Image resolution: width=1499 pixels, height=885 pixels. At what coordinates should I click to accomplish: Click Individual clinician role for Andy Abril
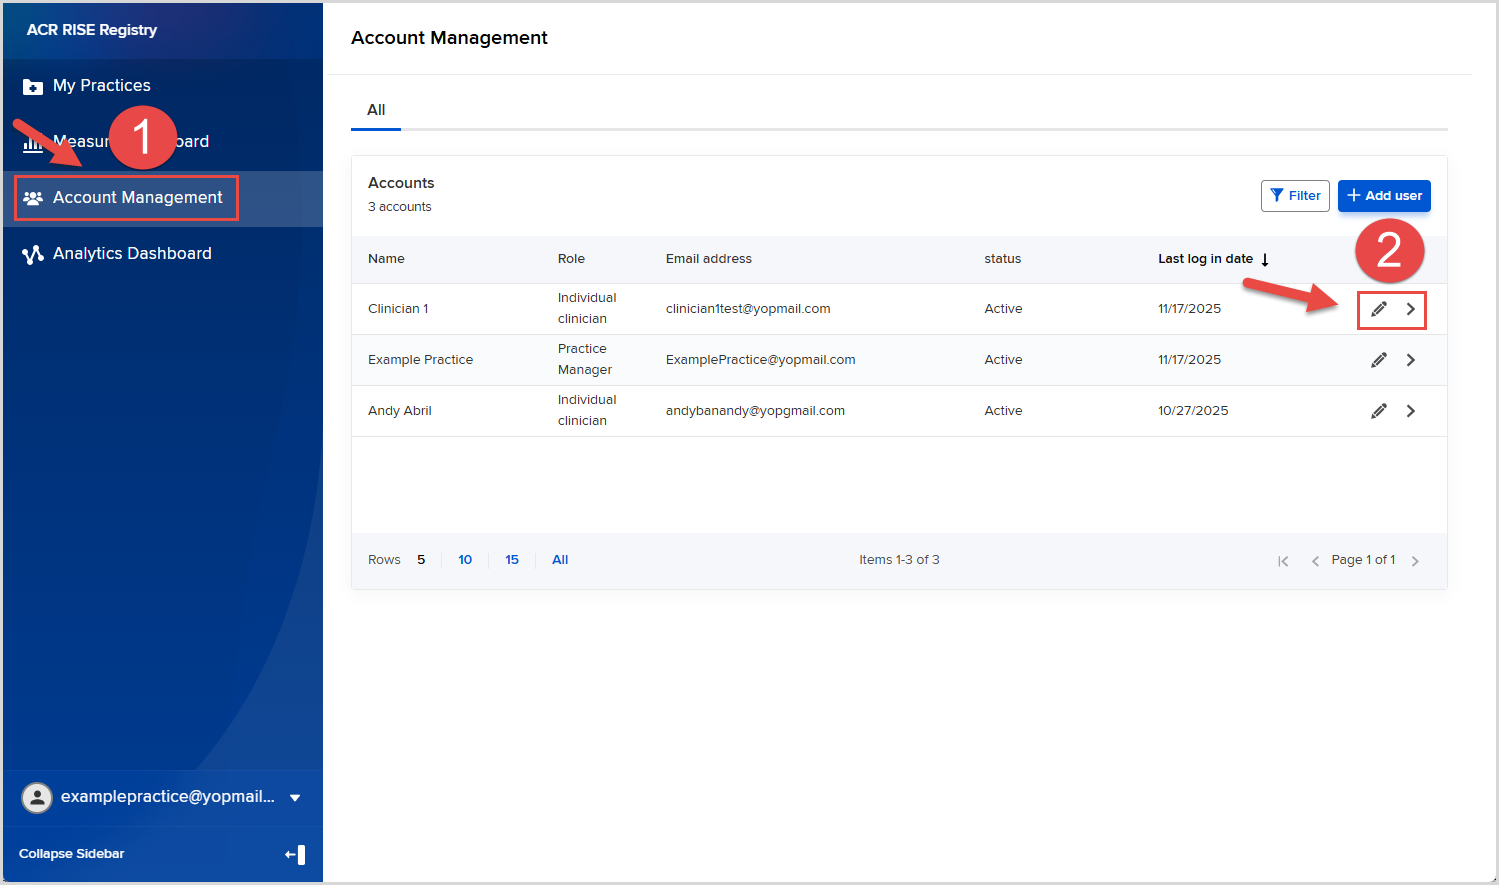pyautogui.click(x=587, y=411)
